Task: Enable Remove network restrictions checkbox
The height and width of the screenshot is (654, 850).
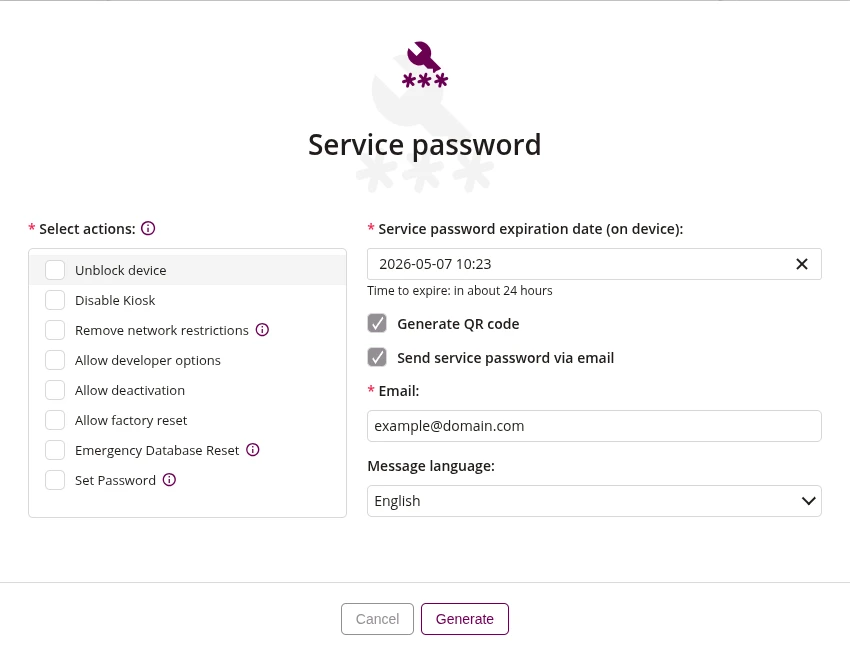Action: point(55,330)
